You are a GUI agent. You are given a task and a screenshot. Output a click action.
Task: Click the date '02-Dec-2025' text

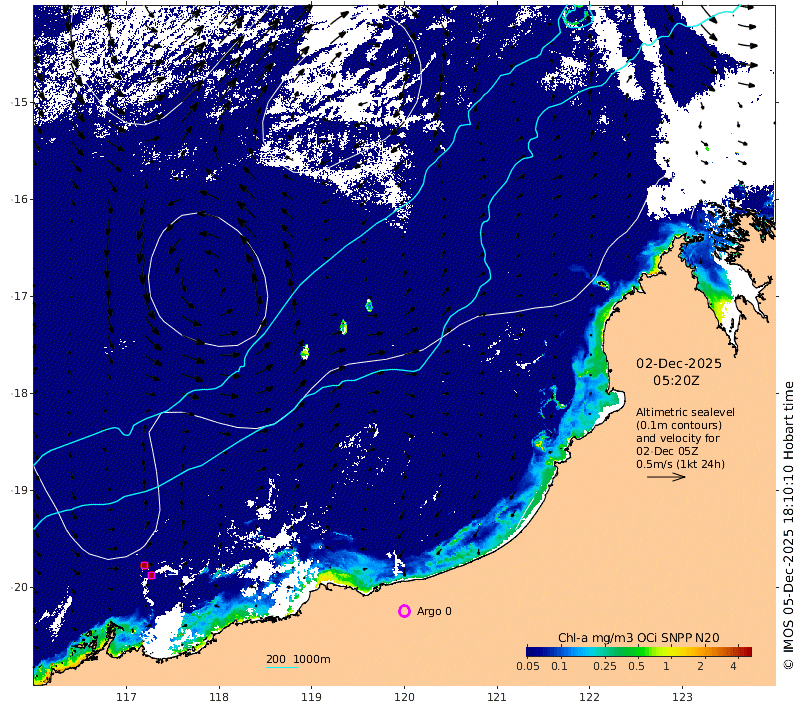tap(679, 364)
